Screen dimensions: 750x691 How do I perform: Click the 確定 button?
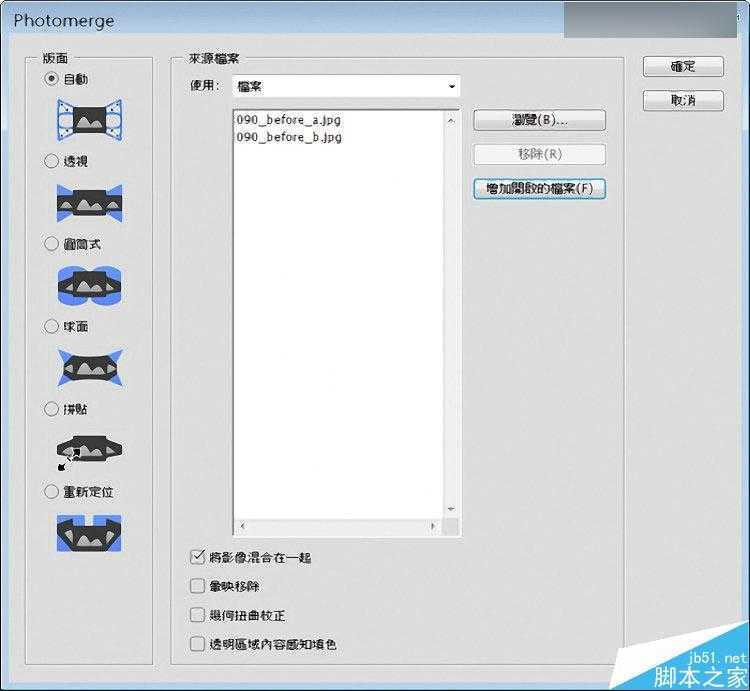[x=683, y=66]
